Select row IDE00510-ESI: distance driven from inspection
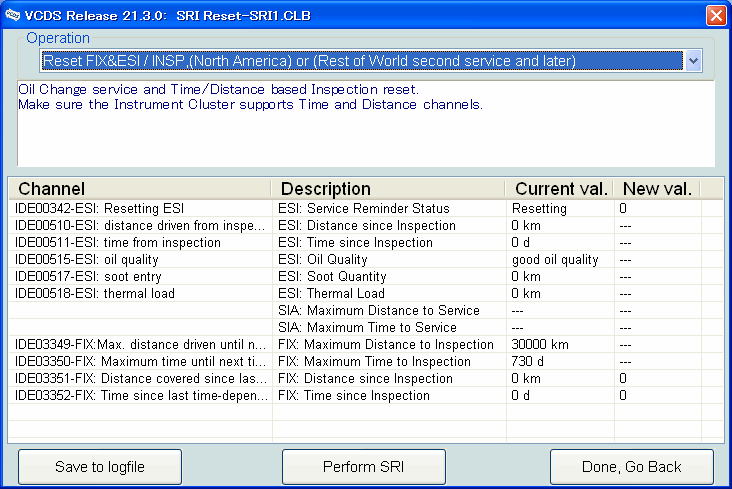The width and height of the screenshot is (732, 489). coord(366,226)
